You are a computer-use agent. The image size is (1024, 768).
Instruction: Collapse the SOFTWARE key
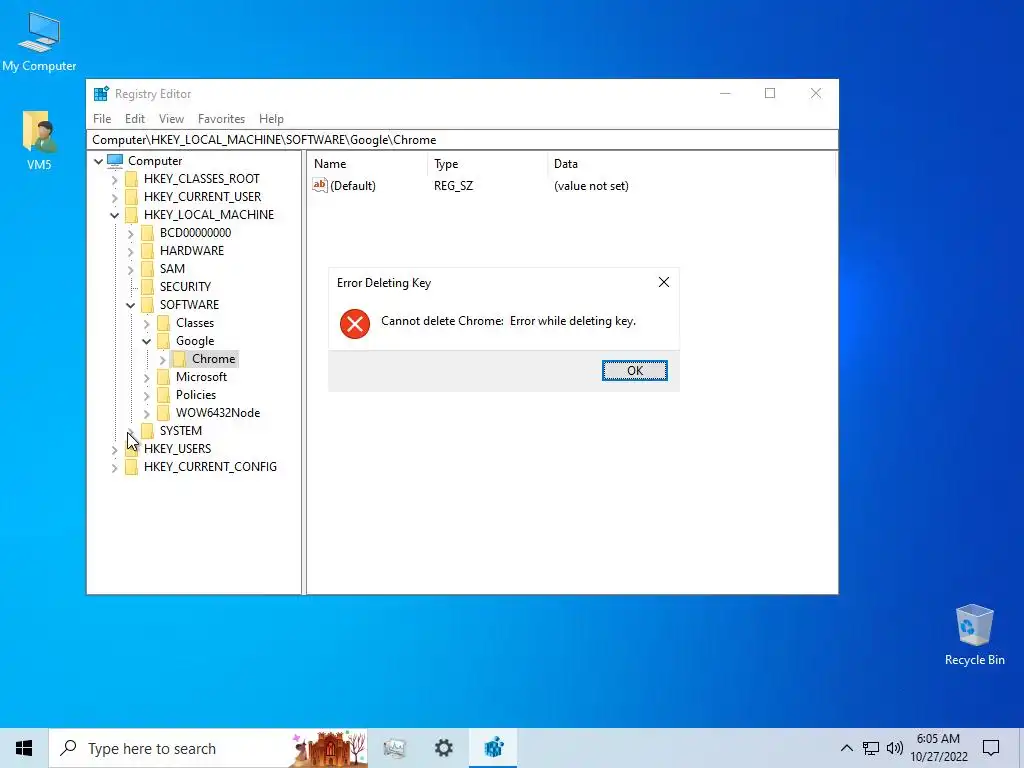click(130, 305)
